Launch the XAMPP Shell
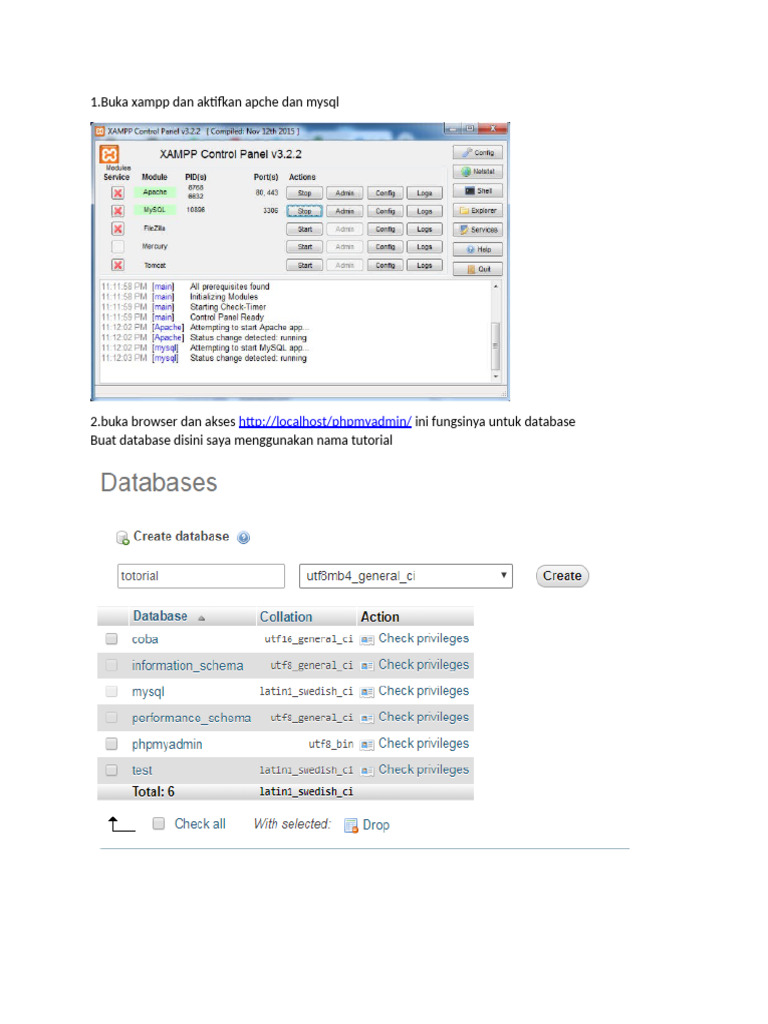The height and width of the screenshot is (1024, 768). (x=477, y=190)
